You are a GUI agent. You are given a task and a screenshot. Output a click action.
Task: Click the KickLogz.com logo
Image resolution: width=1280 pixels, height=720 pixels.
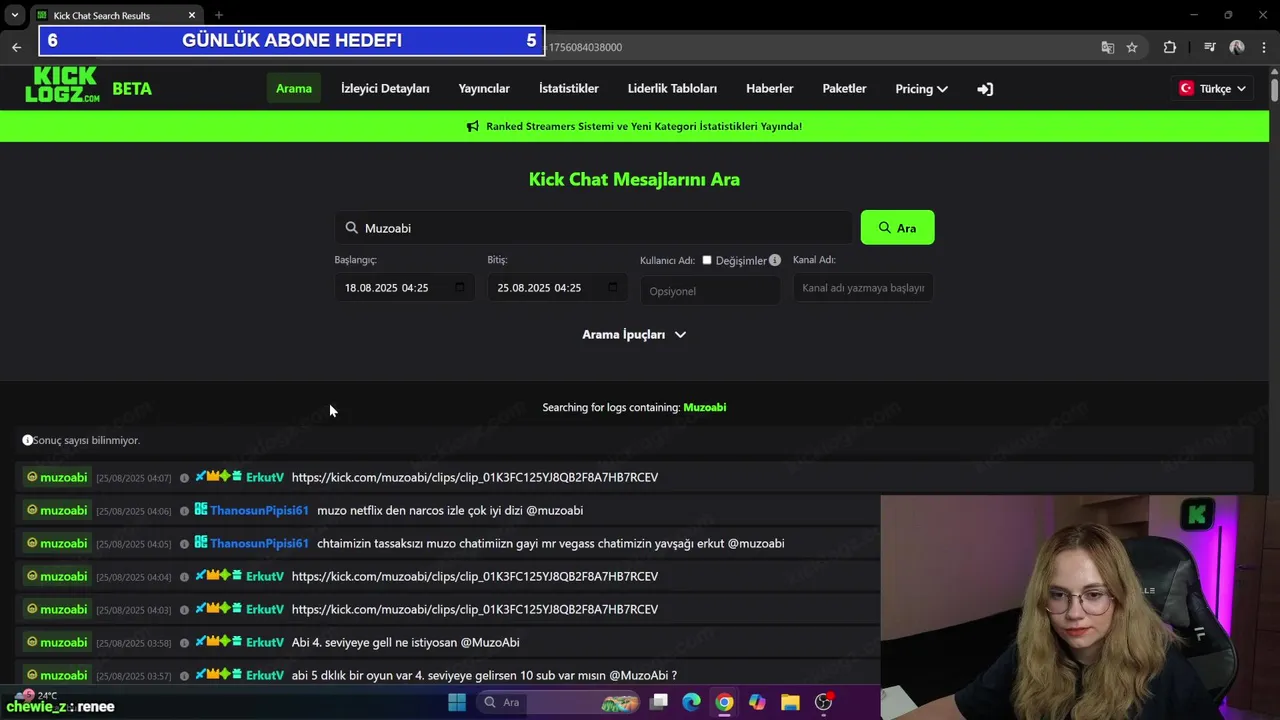coord(62,86)
